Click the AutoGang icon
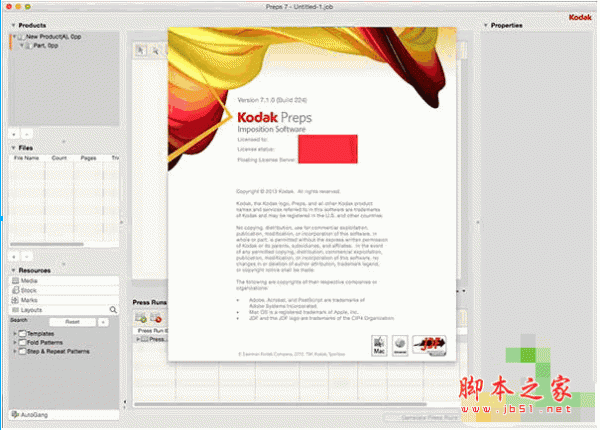The height and width of the screenshot is (430, 600). click(15, 414)
